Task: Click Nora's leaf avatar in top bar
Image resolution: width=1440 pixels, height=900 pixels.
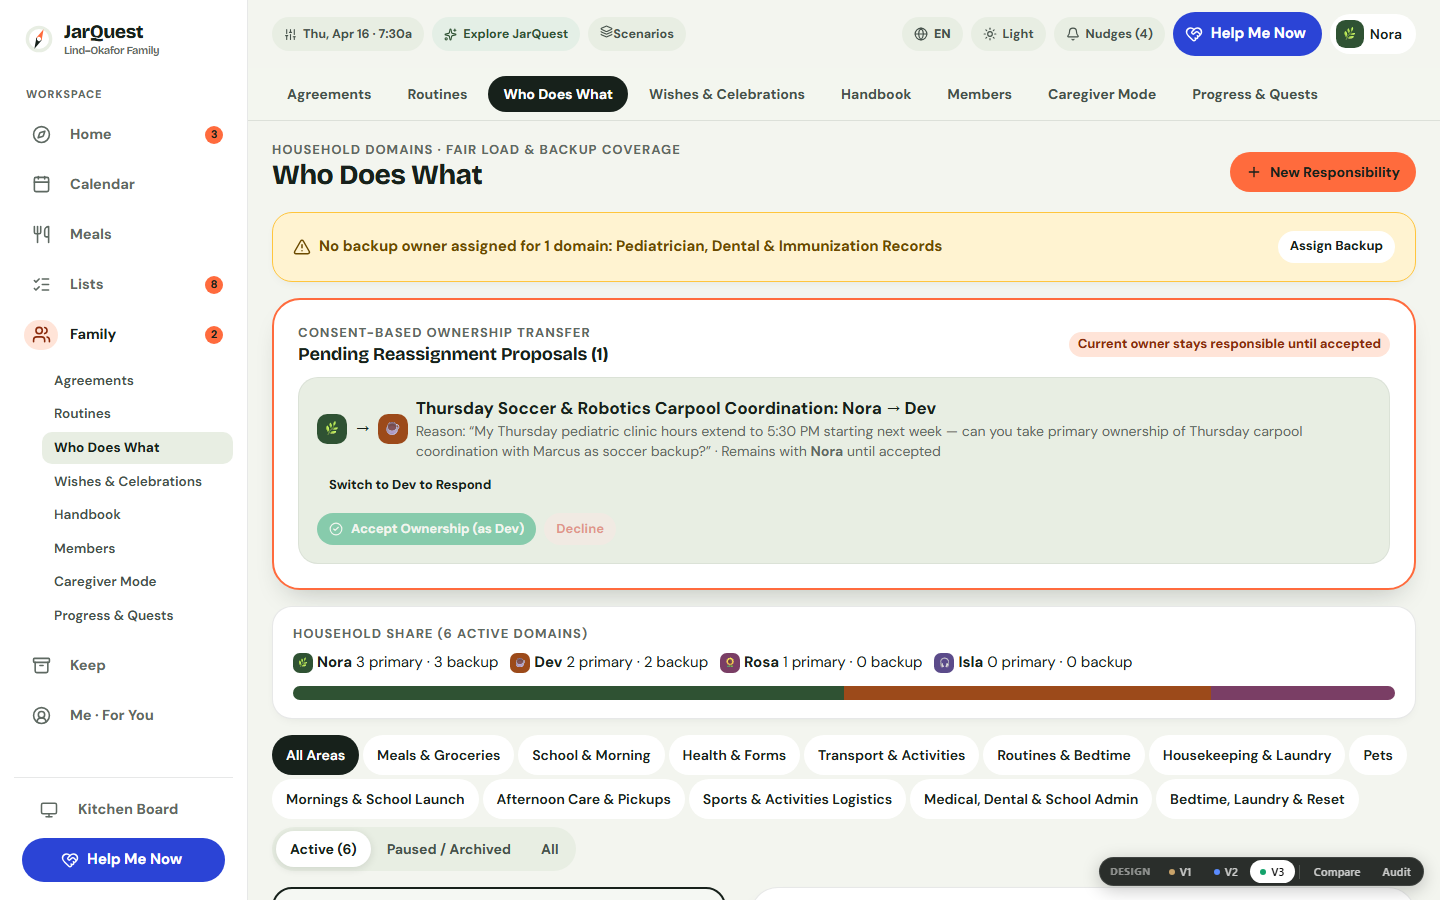Action: pos(1350,34)
